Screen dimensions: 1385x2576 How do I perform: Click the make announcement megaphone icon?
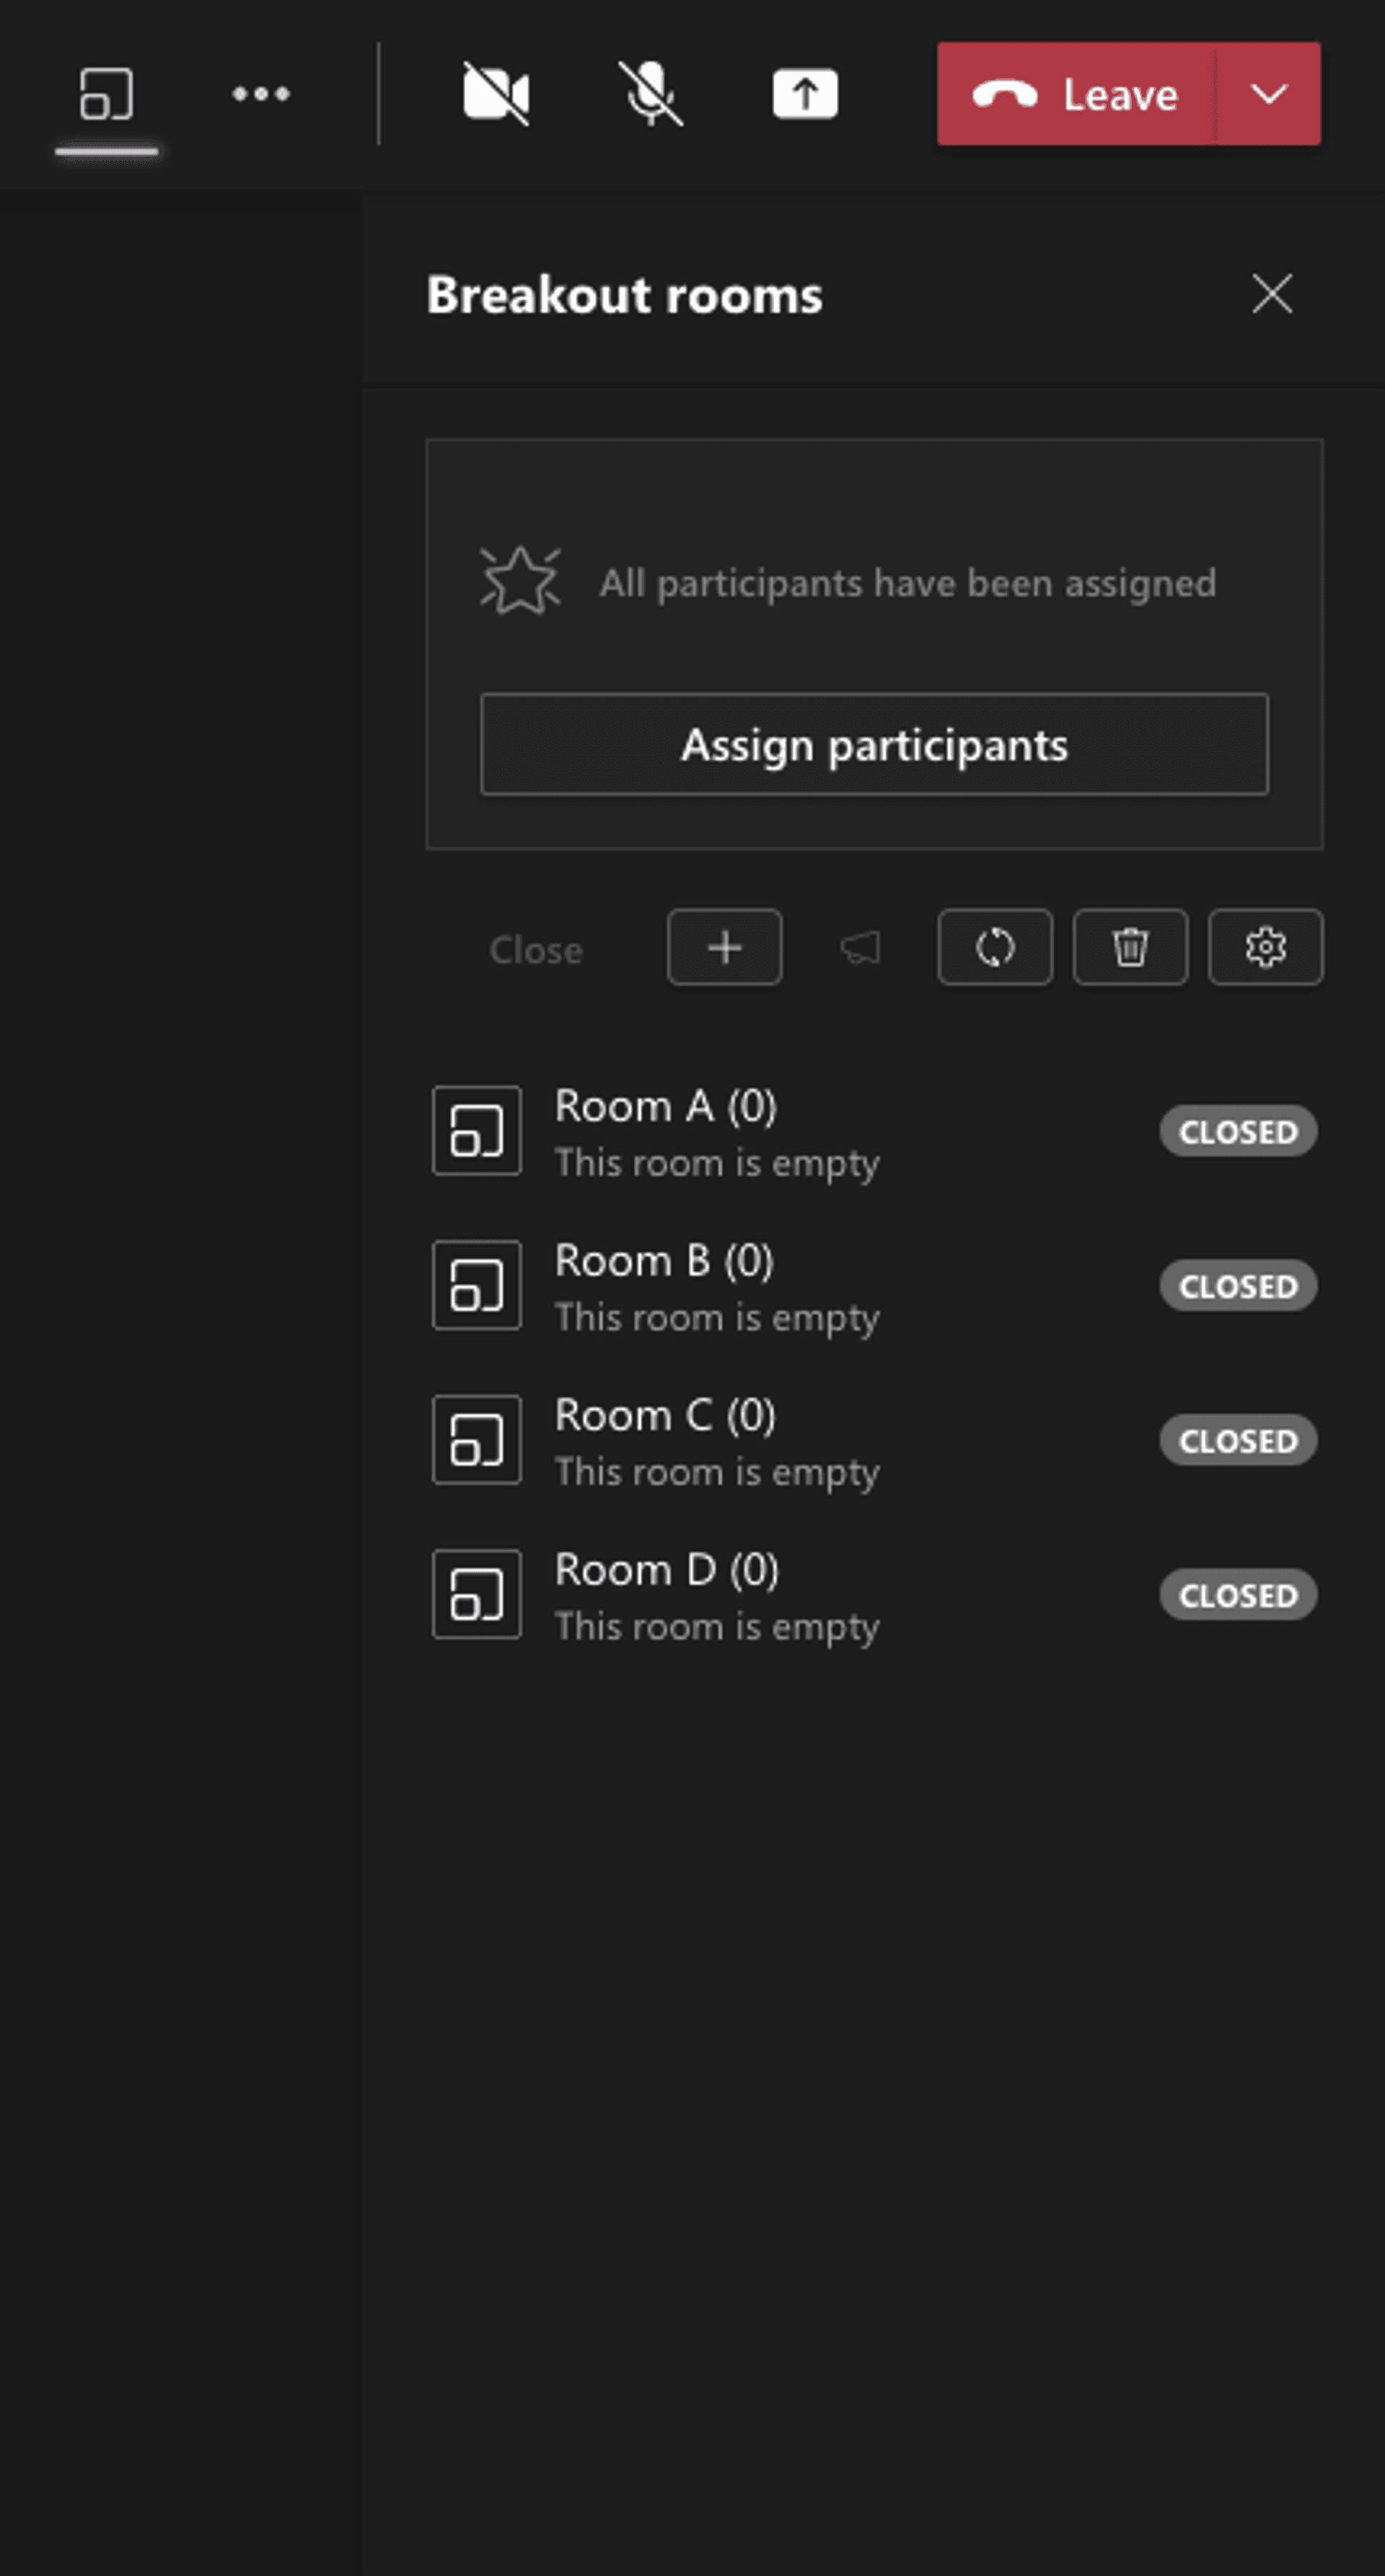[860, 947]
